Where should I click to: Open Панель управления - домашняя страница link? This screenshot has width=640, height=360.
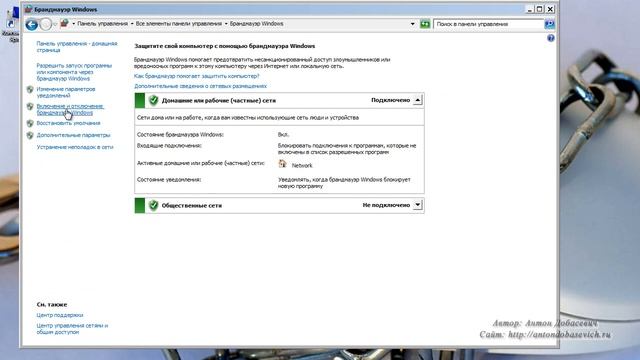tap(77, 47)
